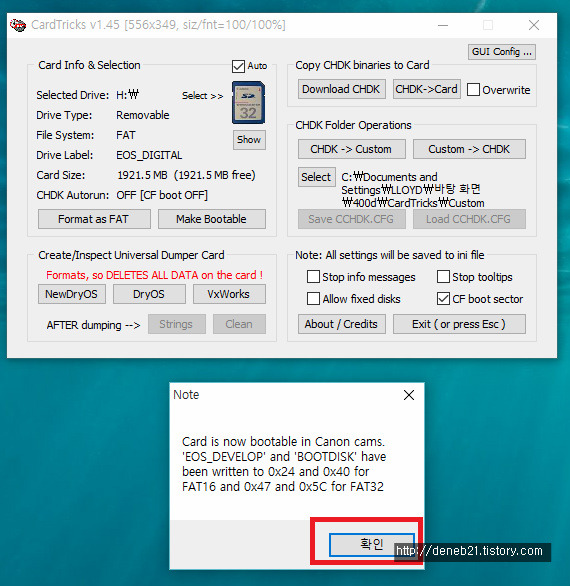Click Load CCHDK.CFG button
The image size is (570, 586).
pos(469,219)
